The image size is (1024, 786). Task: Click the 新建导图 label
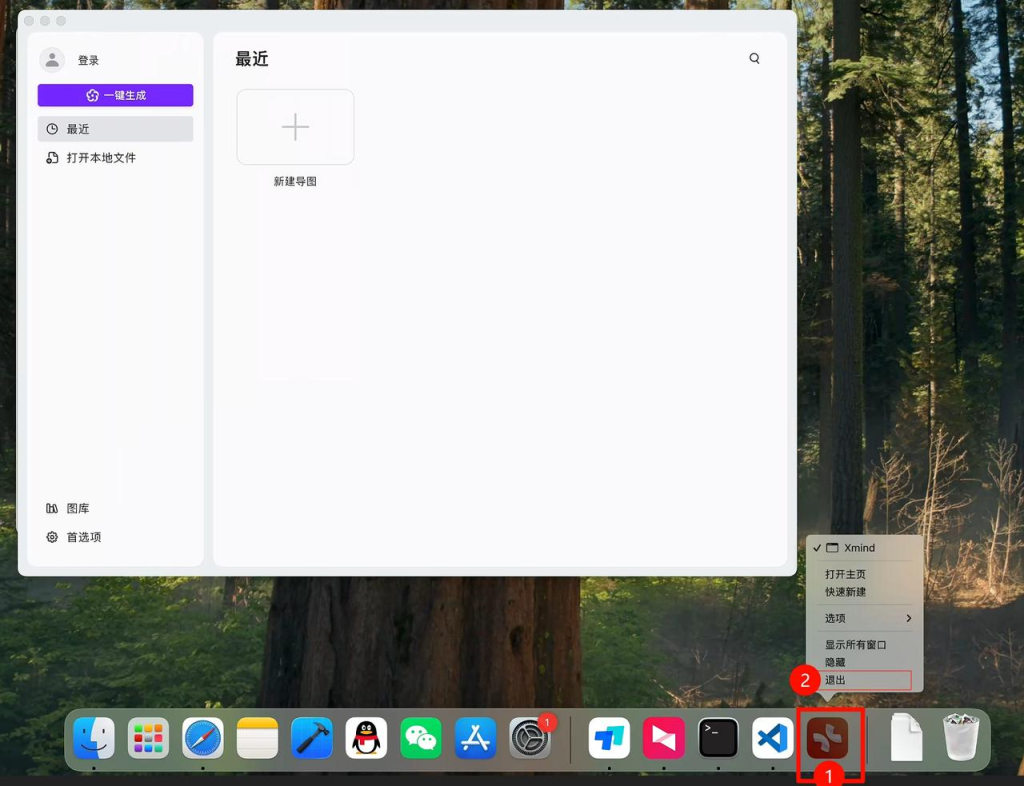tap(295, 181)
